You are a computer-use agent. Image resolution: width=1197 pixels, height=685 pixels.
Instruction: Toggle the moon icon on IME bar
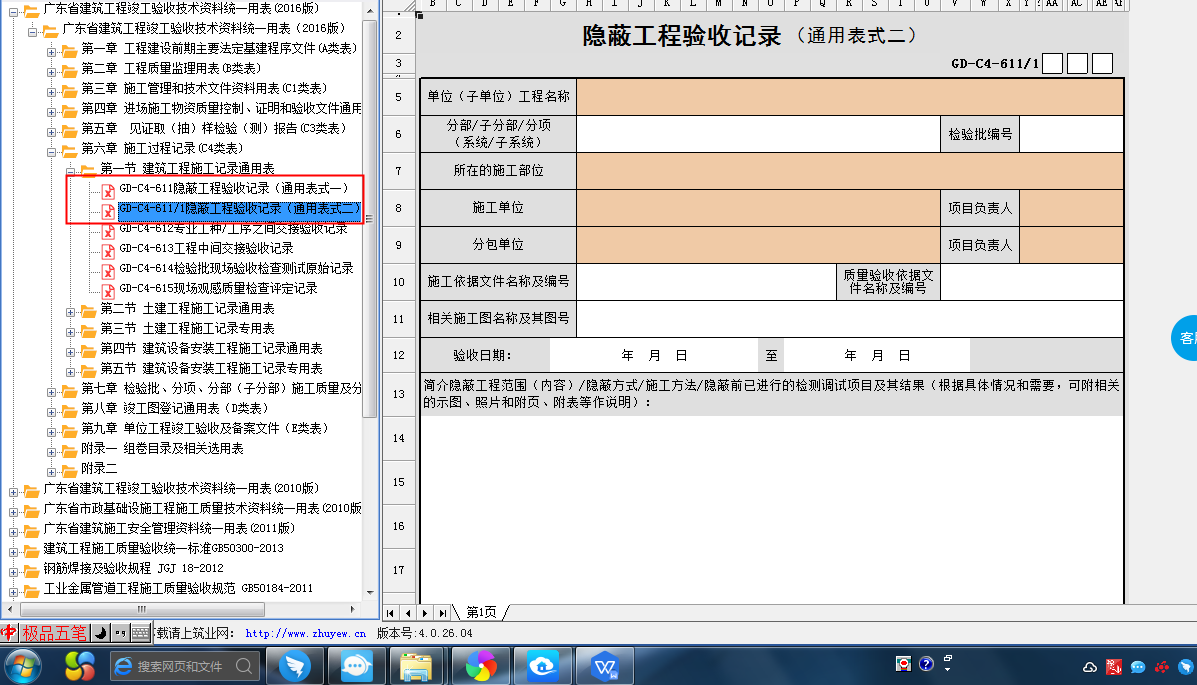pyautogui.click(x=100, y=633)
